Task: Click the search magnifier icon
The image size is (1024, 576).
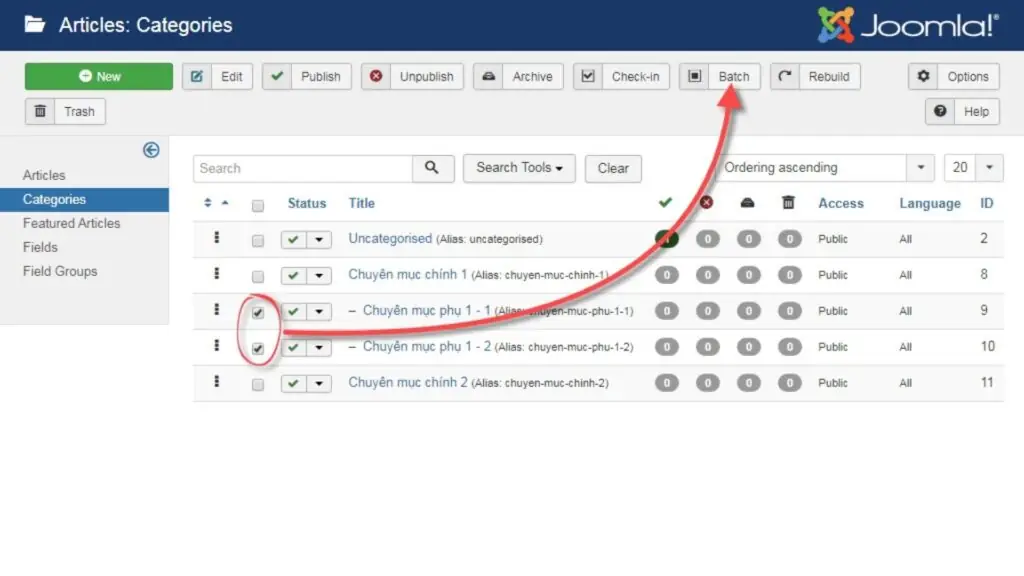Action: coord(432,168)
